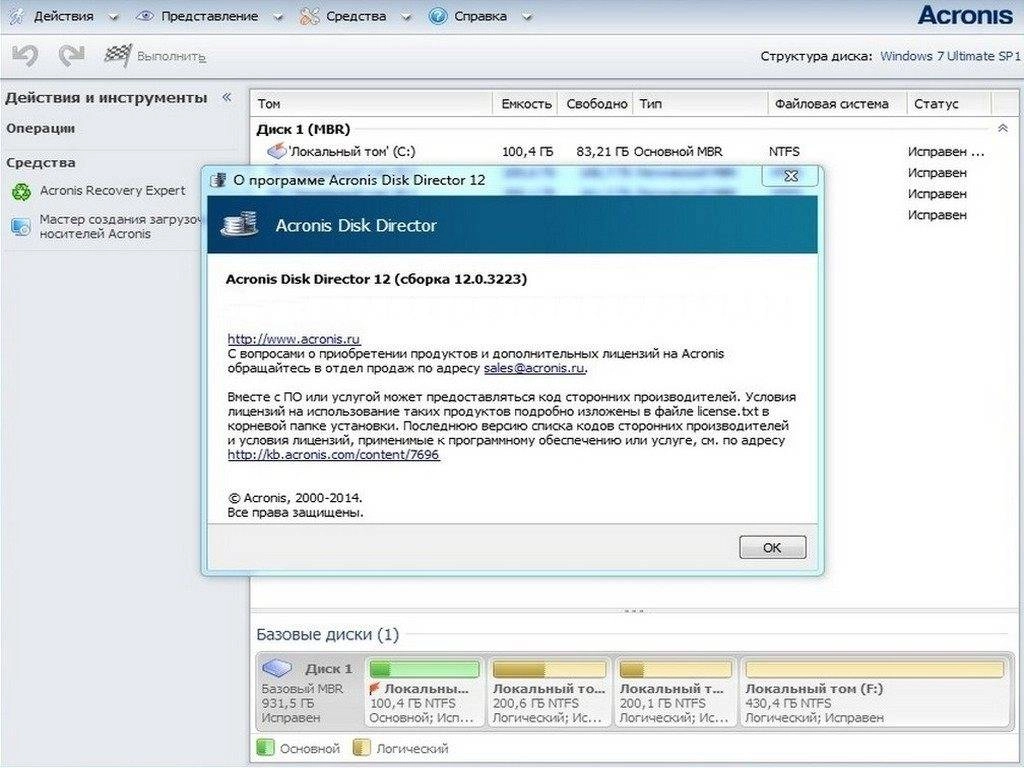Click the Базовые диски (1) heading

point(327,635)
